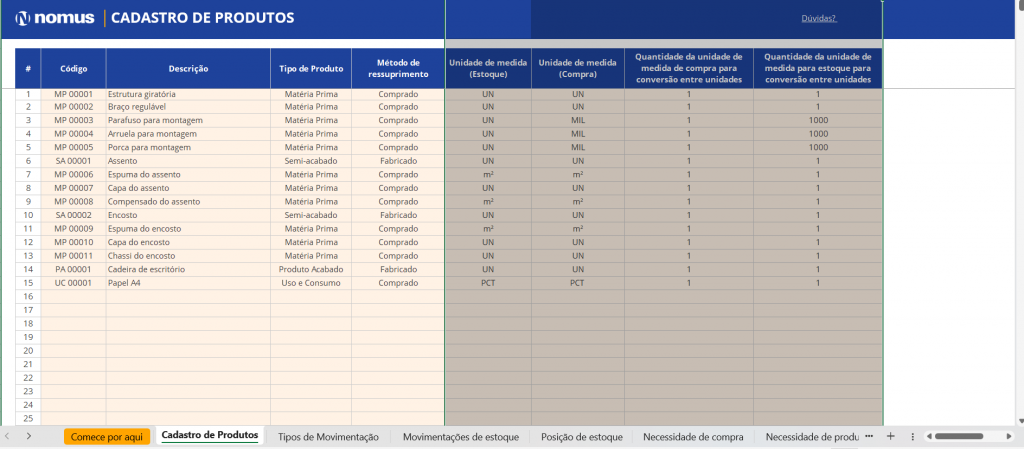Select Tipo de Produto cell for Papel A4
1024x449 pixels.
(x=310, y=283)
